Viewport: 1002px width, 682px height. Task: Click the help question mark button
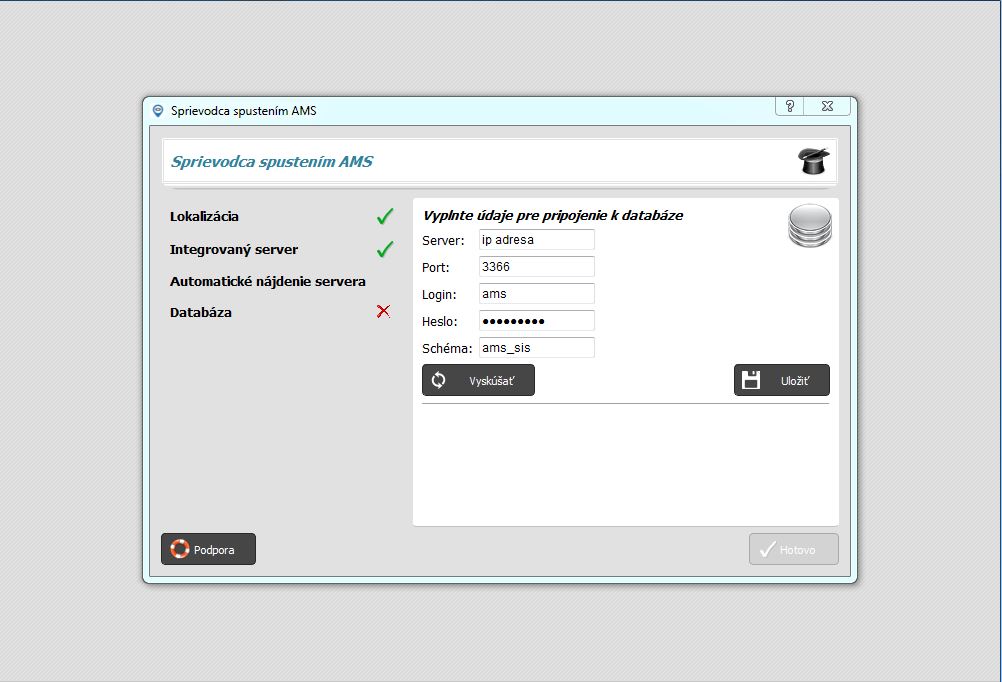[790, 106]
